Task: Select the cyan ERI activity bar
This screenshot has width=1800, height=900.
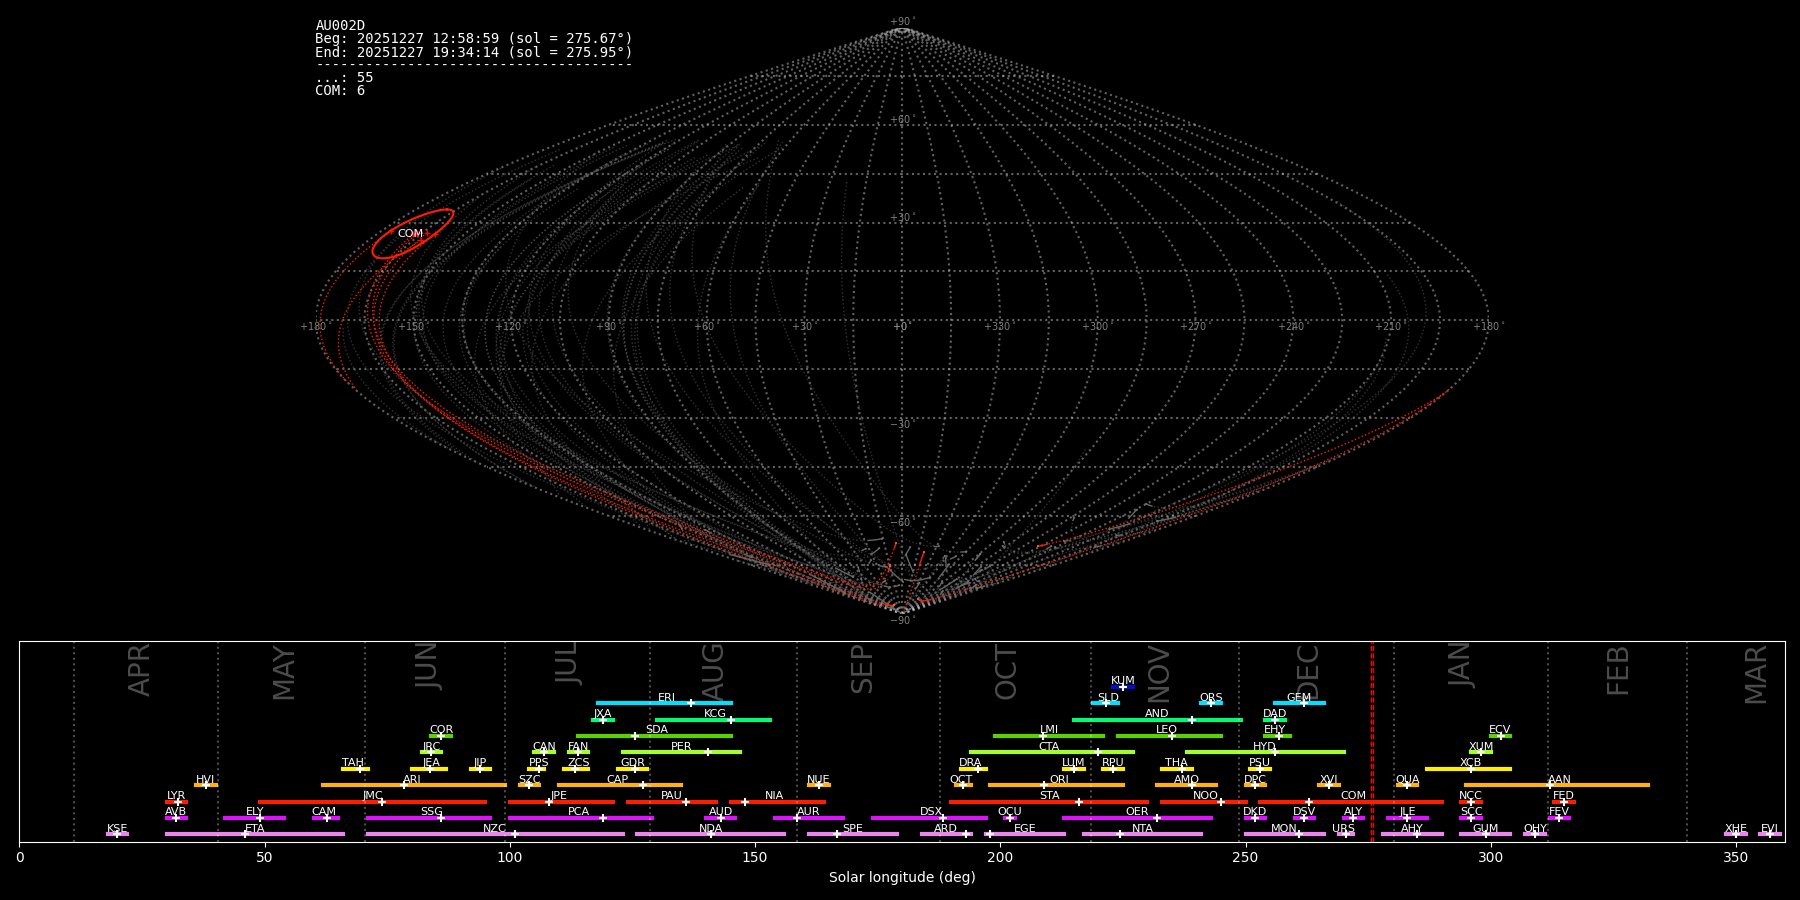Action: [x=664, y=703]
